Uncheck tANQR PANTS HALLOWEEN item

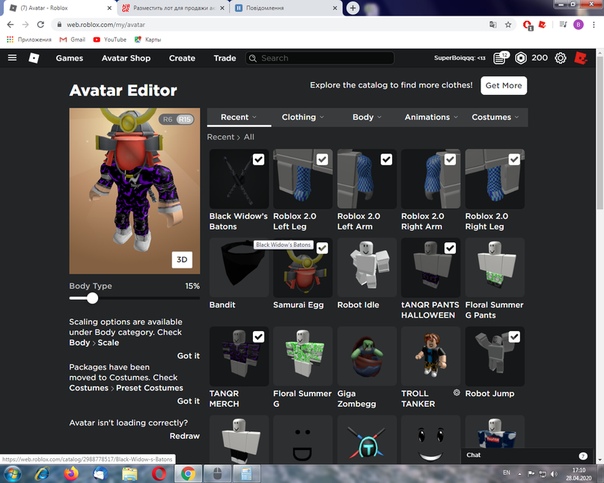pyautogui.click(x=450, y=248)
